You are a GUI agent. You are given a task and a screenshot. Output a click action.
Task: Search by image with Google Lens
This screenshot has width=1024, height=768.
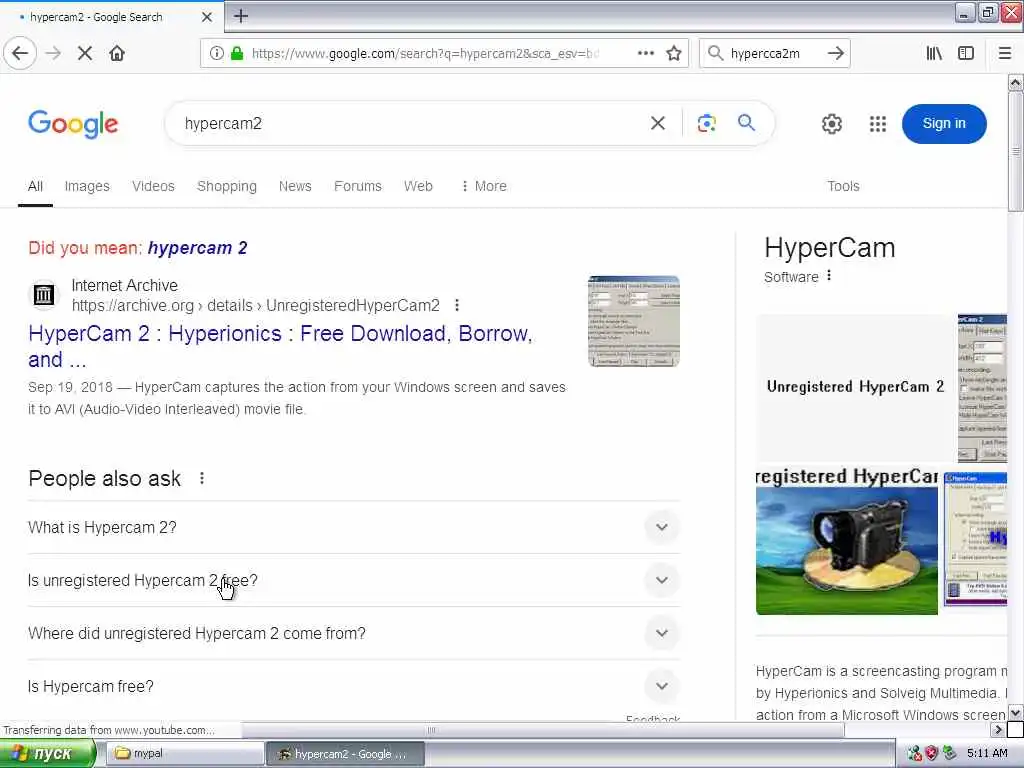pos(707,123)
